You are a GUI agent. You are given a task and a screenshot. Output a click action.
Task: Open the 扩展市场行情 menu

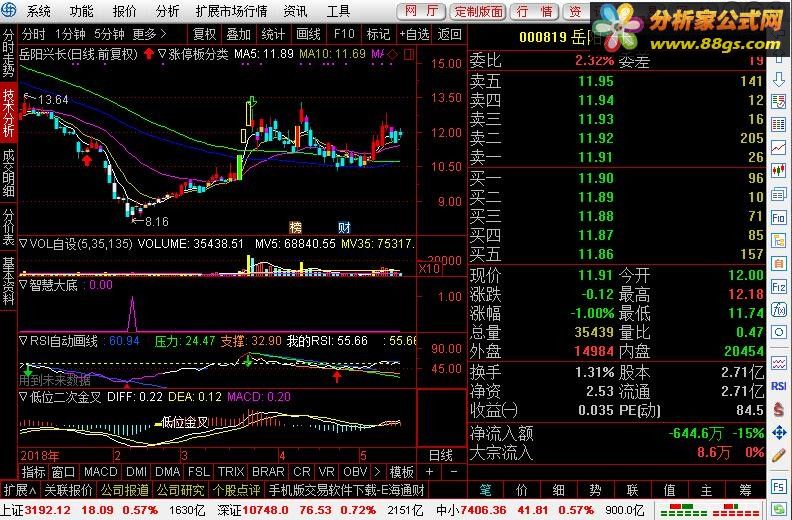coord(231,11)
